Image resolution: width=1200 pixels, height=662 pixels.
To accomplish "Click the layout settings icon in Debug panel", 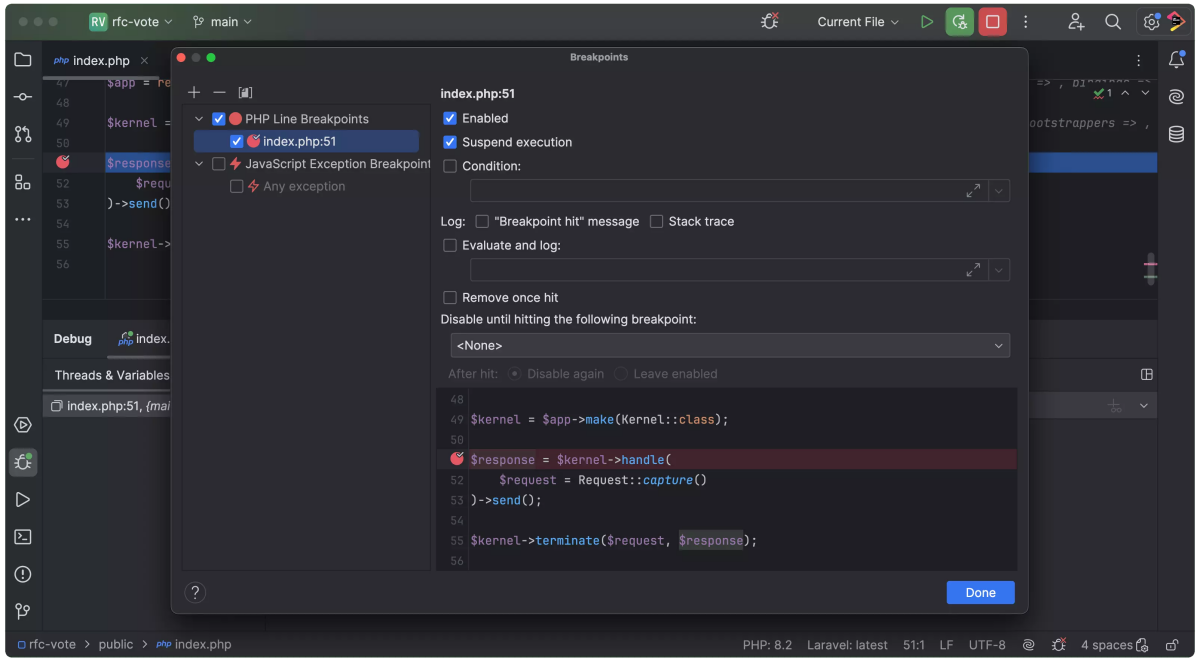I will (x=1147, y=375).
